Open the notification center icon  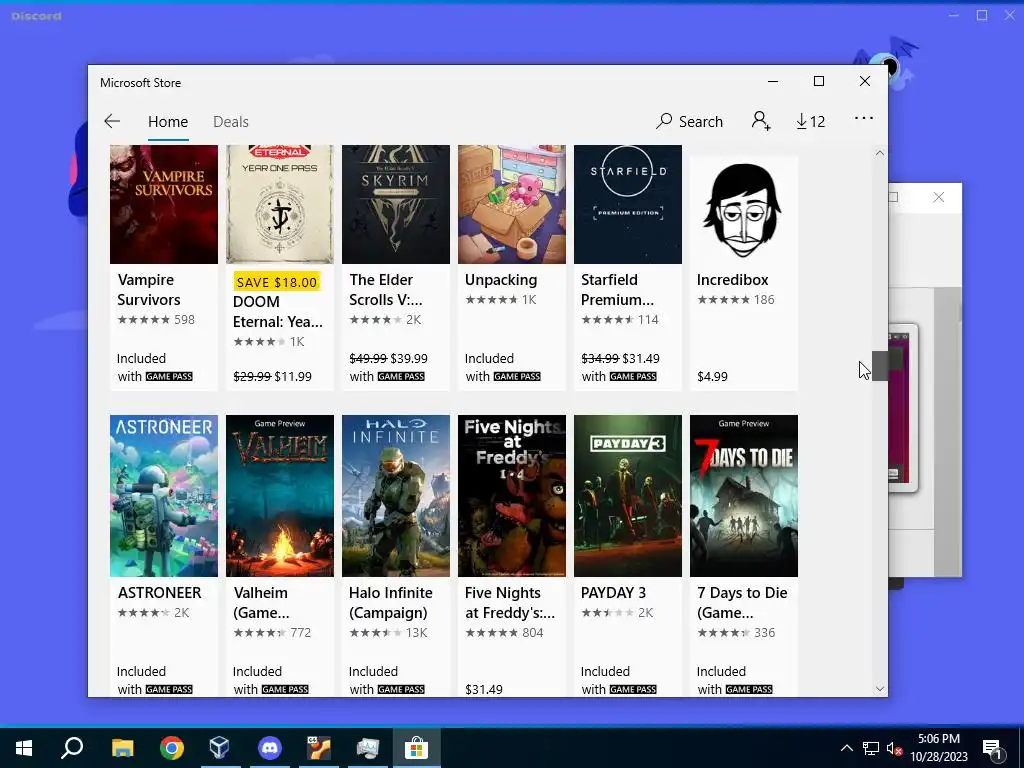(993, 749)
